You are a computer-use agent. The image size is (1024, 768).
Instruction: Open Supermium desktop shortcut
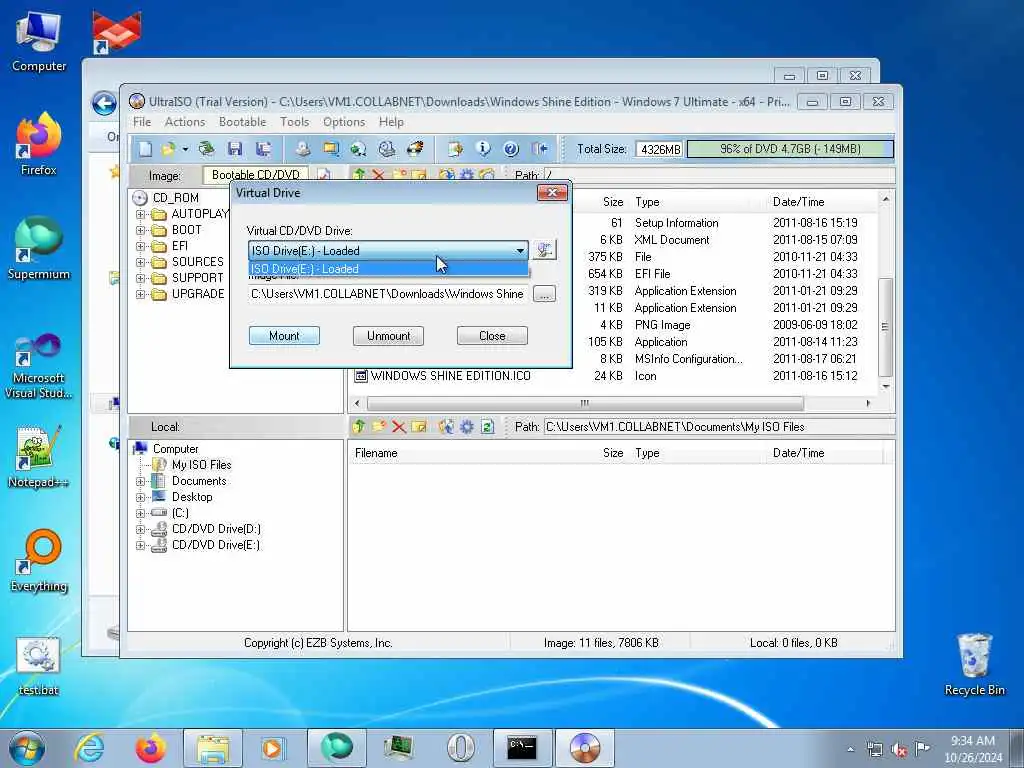(39, 248)
